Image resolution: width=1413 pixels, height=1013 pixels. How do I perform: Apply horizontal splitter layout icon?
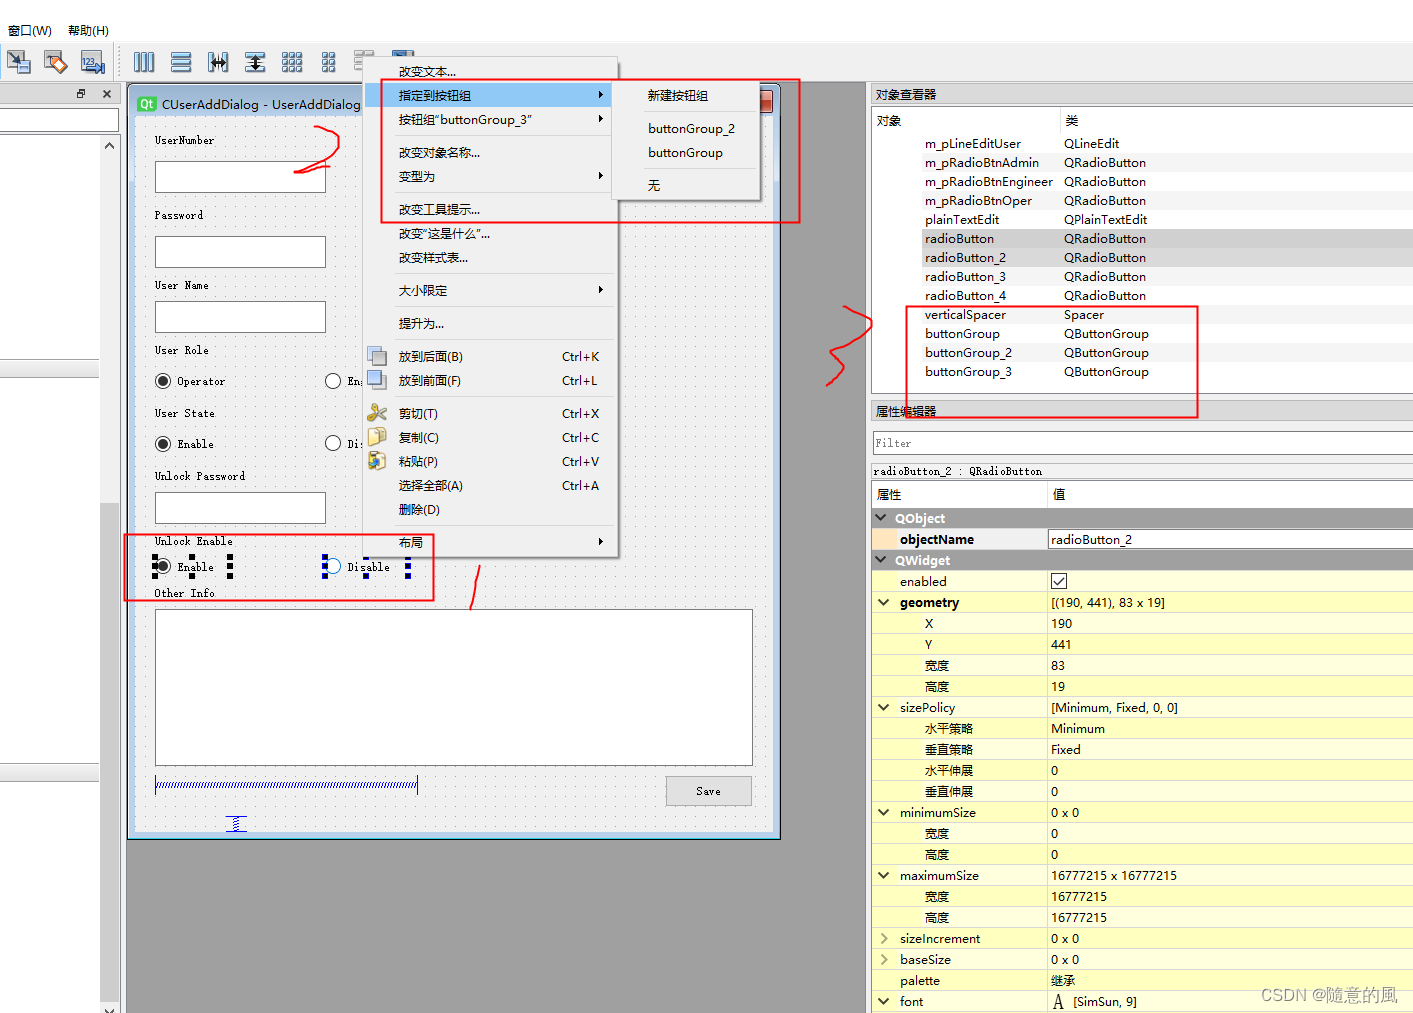click(218, 62)
